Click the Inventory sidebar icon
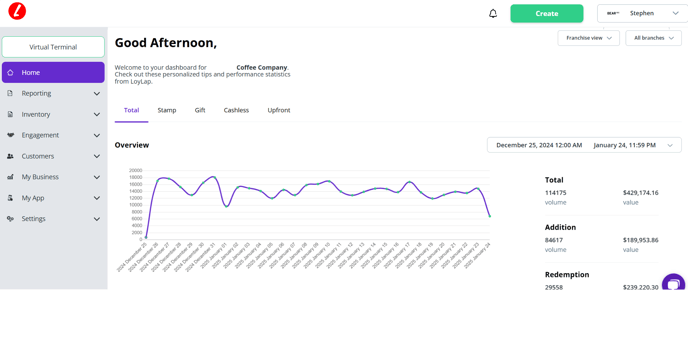 [x=10, y=114]
